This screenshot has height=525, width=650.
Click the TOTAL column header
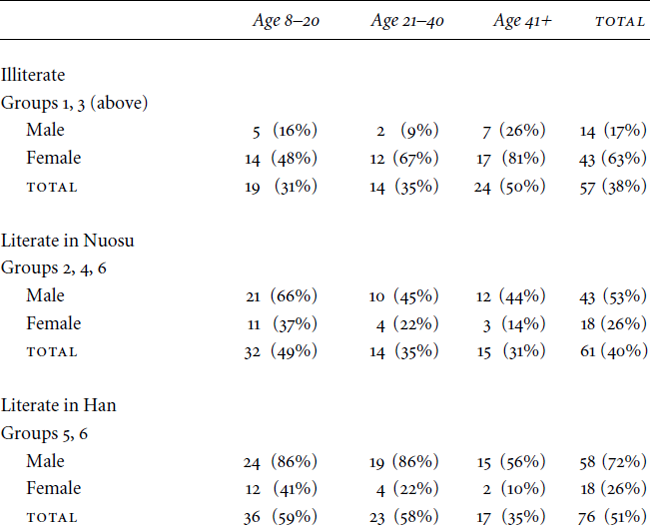point(620,22)
